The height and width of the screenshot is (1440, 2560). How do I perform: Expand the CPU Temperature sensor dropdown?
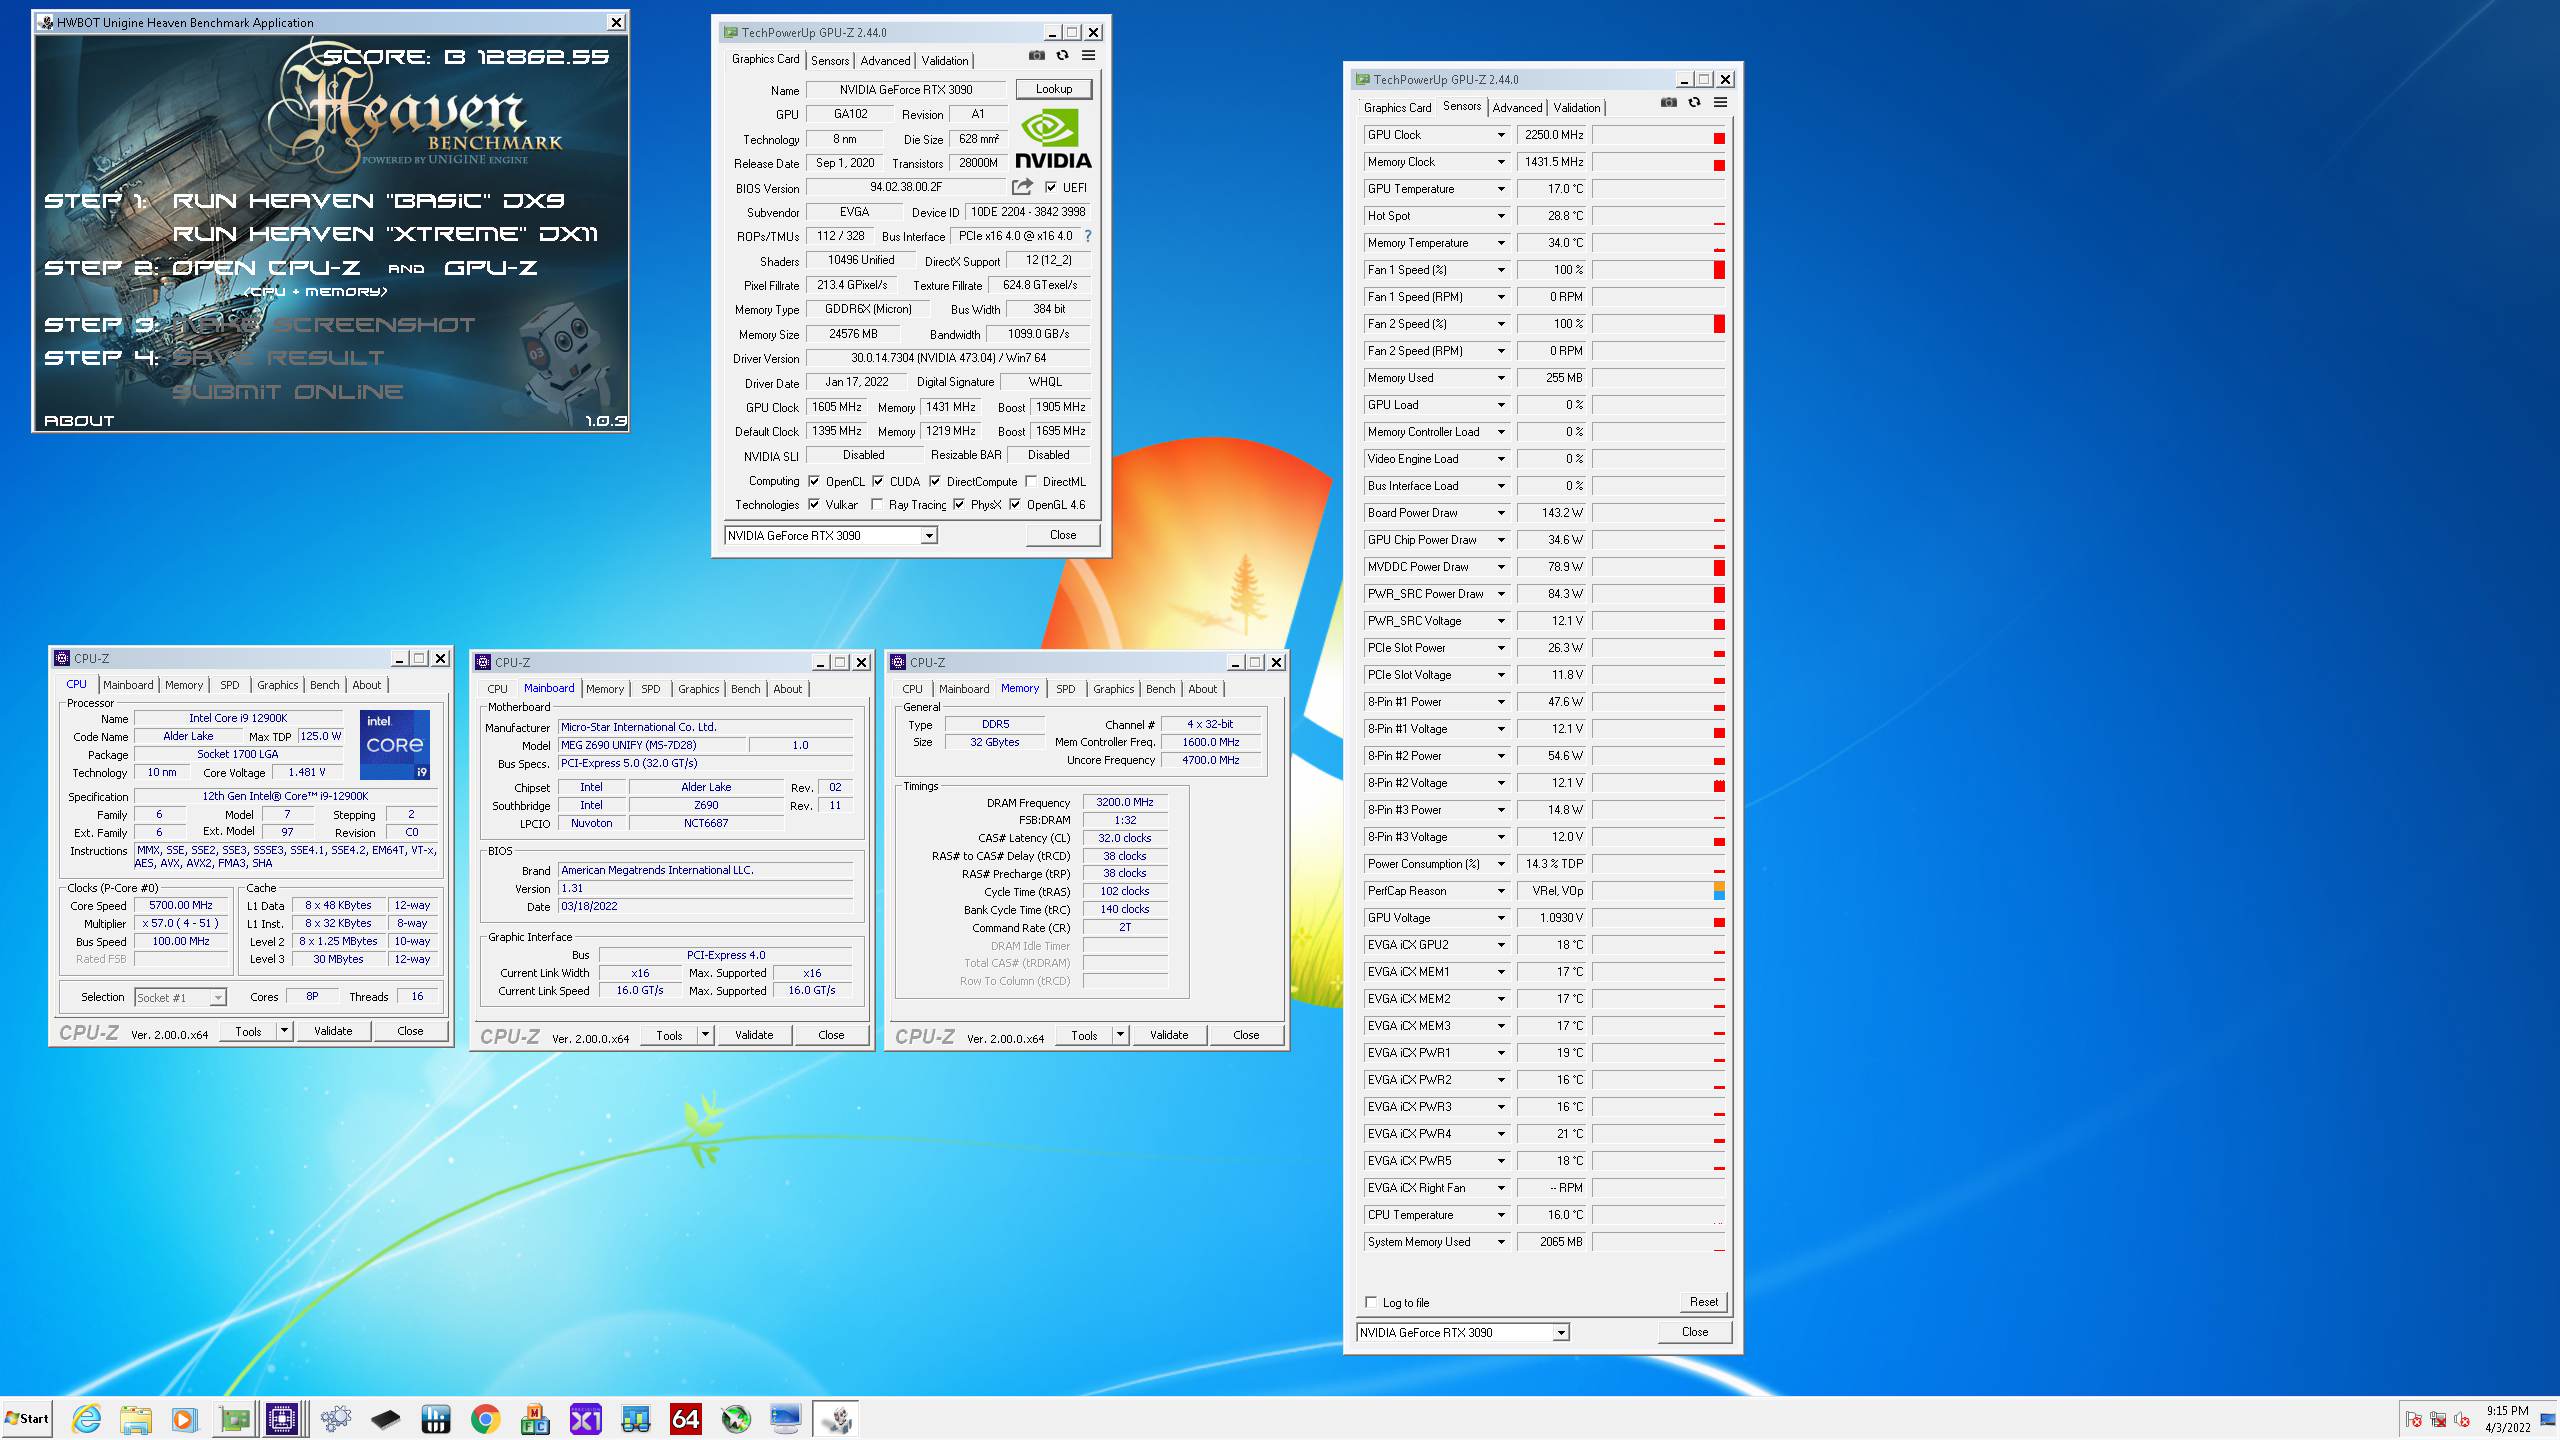[x=1501, y=1215]
